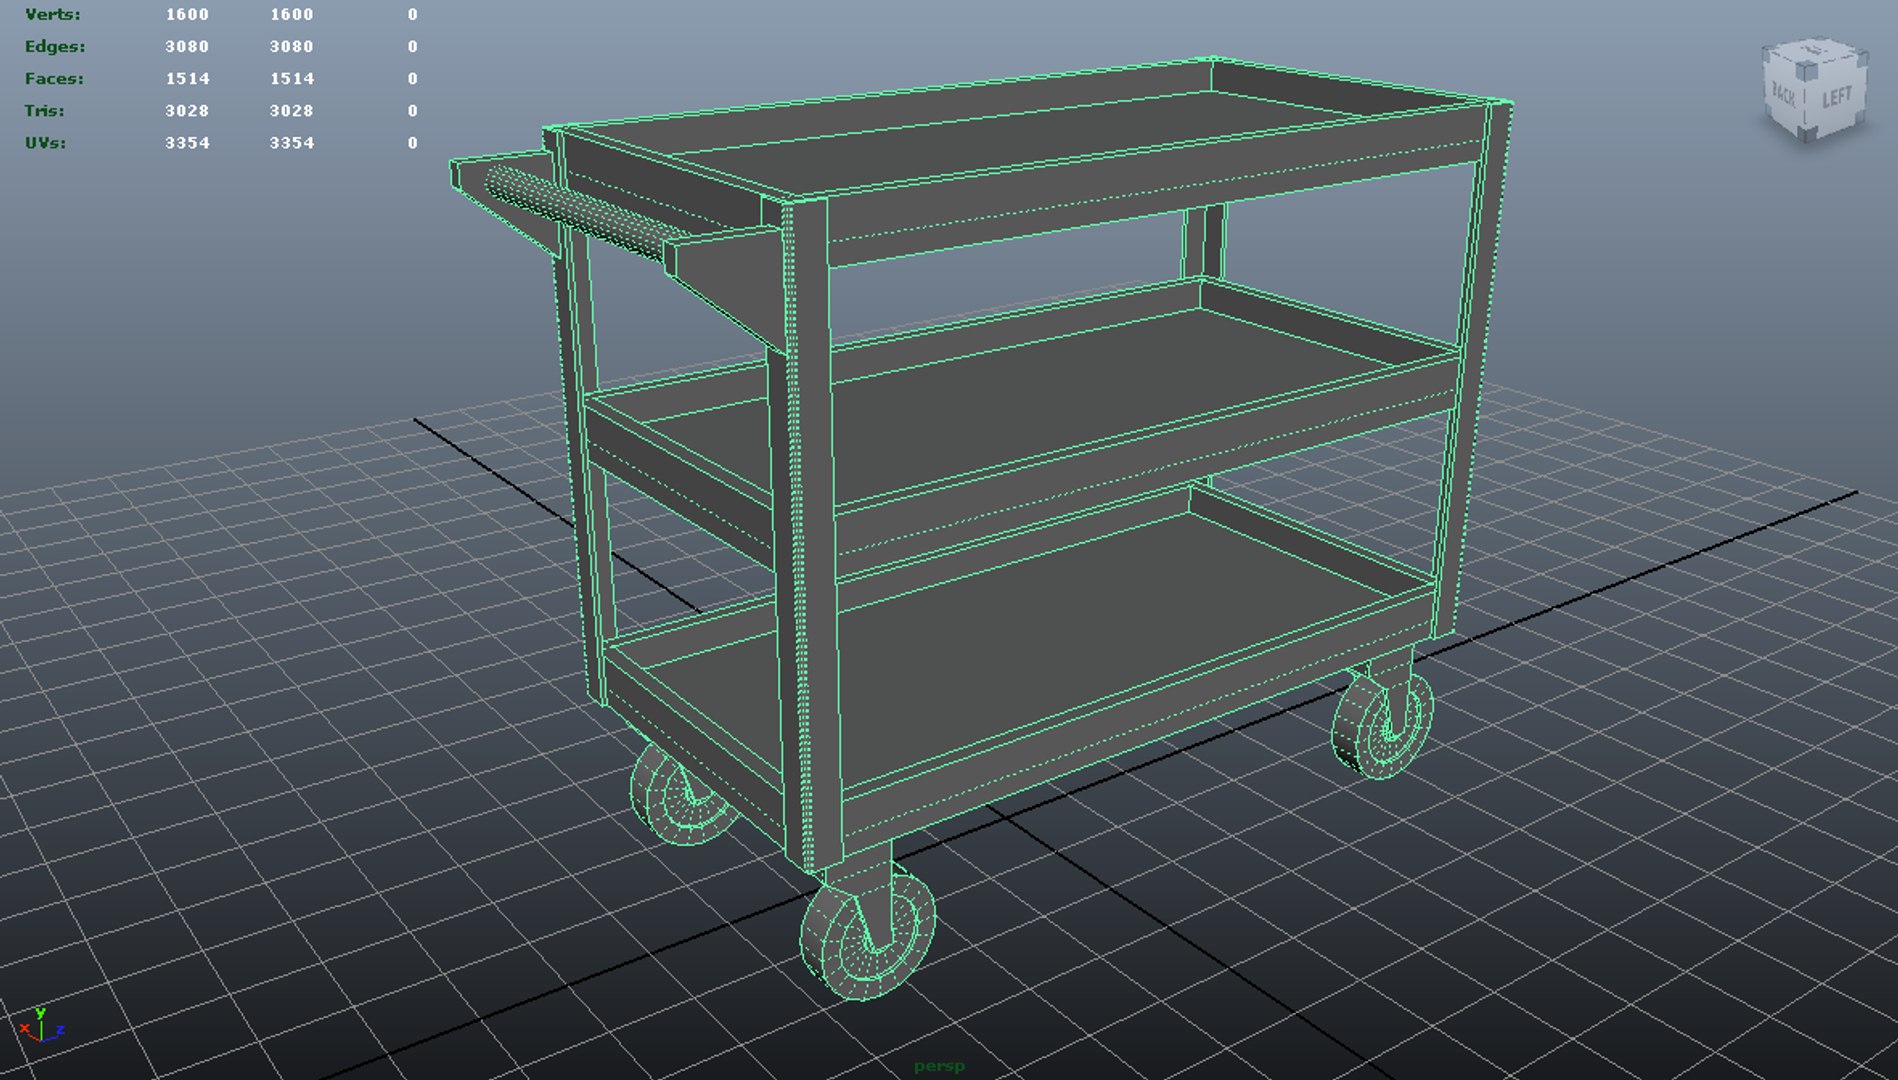Click the 'Tris:' heads-up label
The image size is (1898, 1080).
[x=44, y=110]
